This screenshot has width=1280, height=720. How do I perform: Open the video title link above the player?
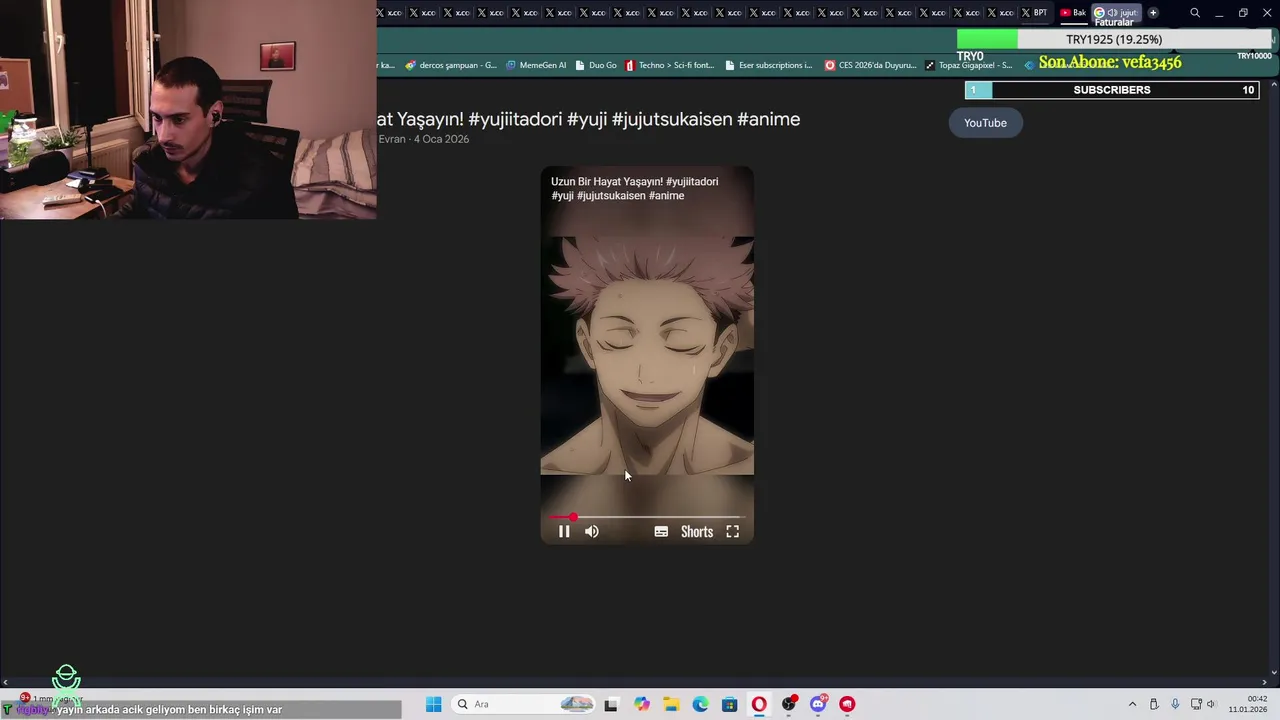coord(589,119)
